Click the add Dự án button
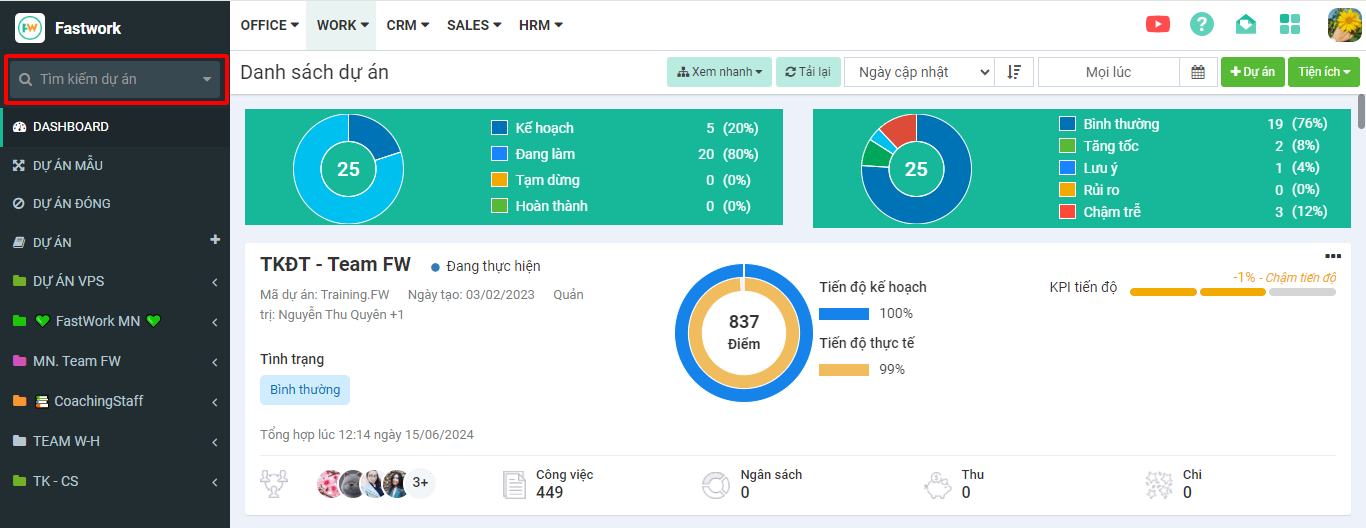Image resolution: width=1366 pixels, height=528 pixels. 1252,72
